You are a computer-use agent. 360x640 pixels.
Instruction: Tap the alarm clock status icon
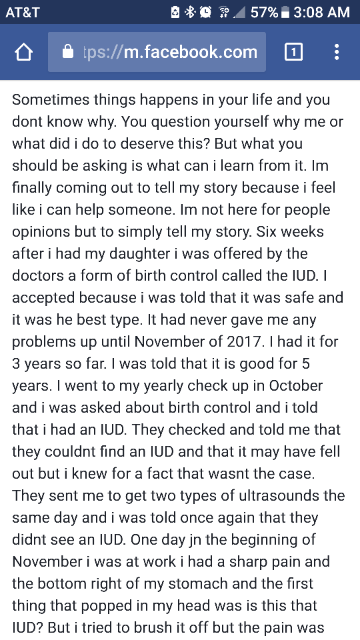coord(205,12)
